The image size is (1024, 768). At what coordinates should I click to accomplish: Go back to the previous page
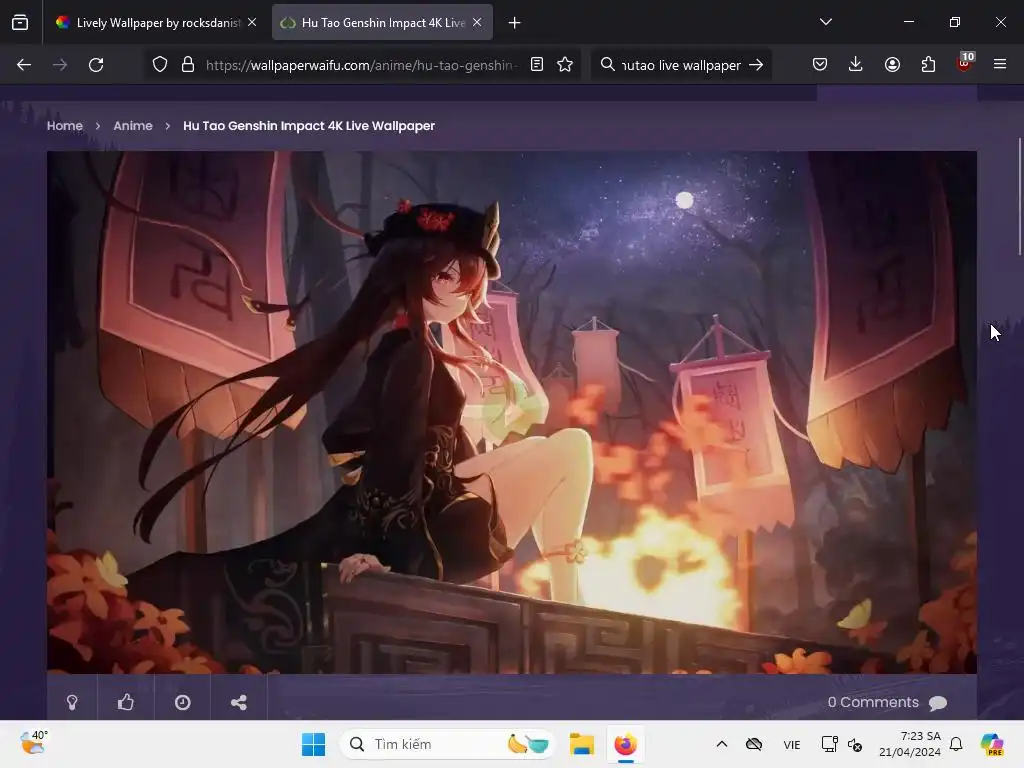24,65
